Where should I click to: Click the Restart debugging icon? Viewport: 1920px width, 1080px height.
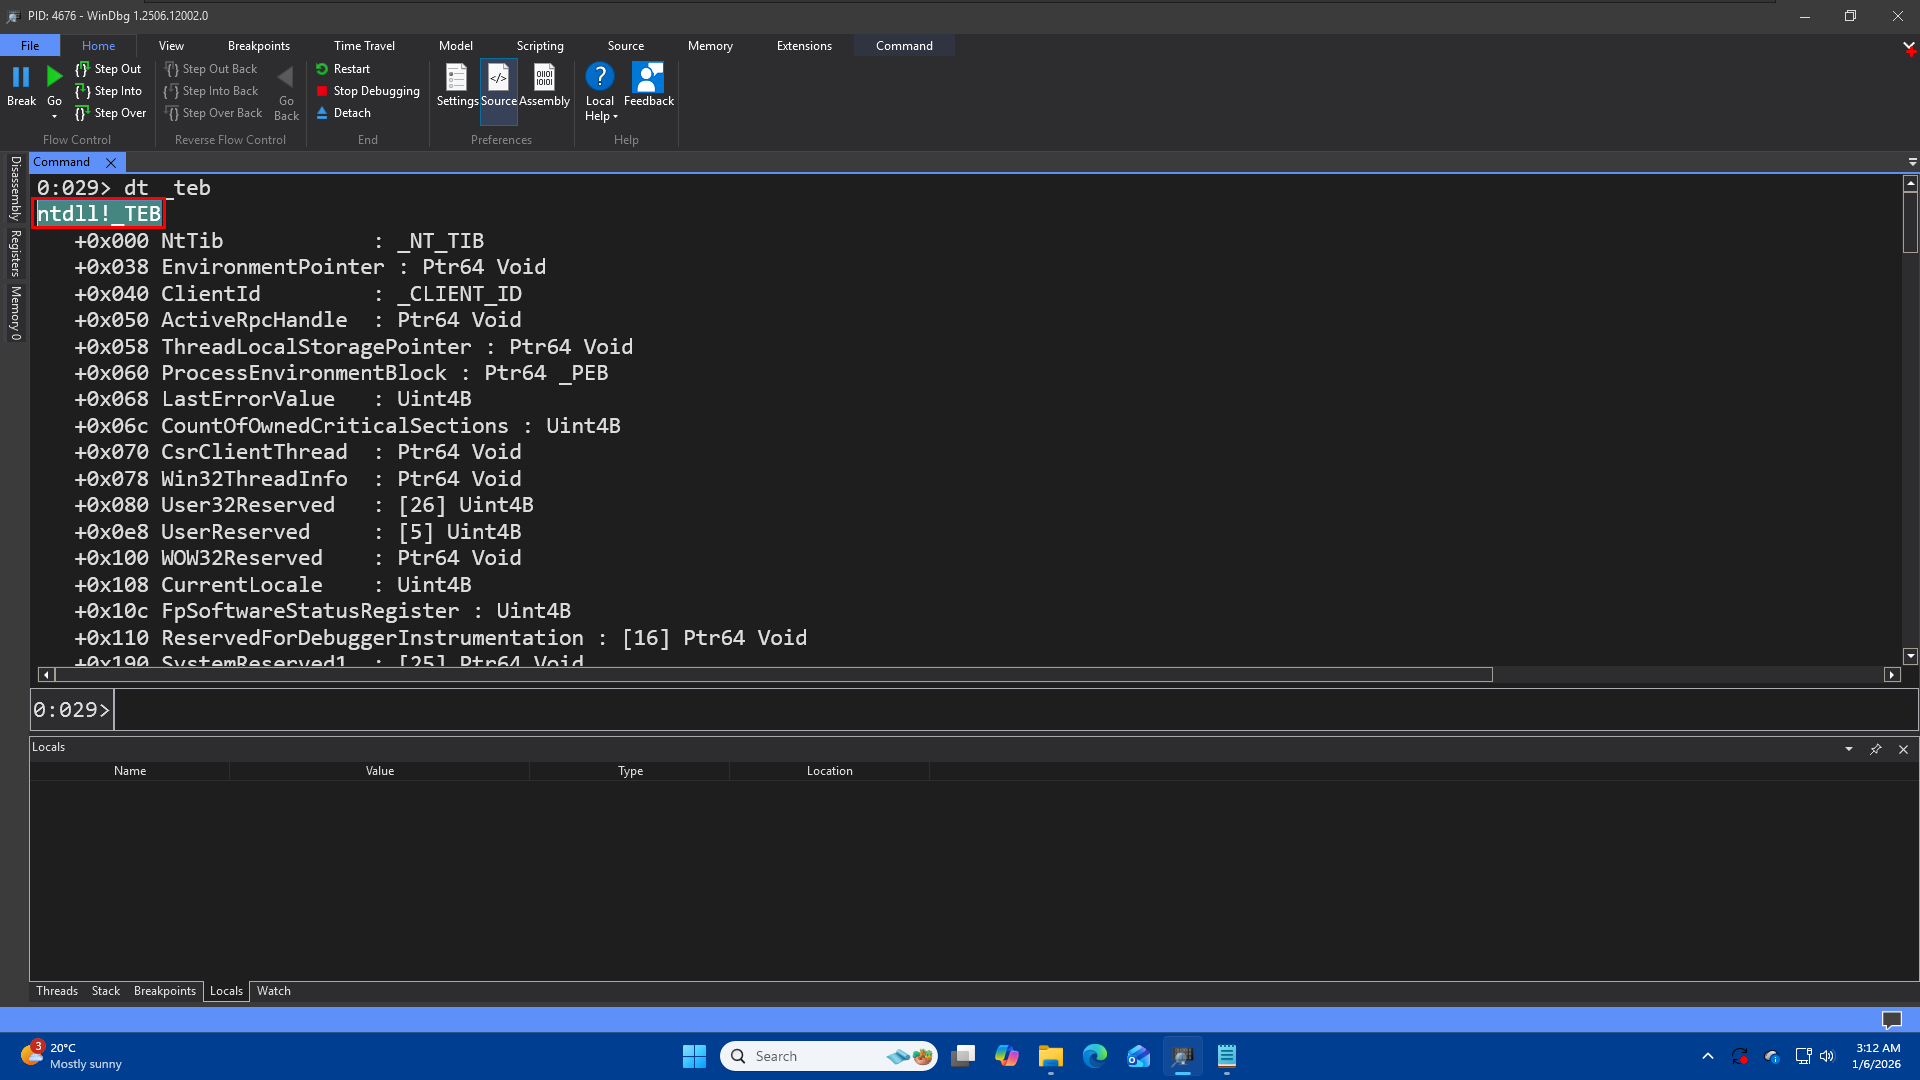pyautogui.click(x=322, y=69)
